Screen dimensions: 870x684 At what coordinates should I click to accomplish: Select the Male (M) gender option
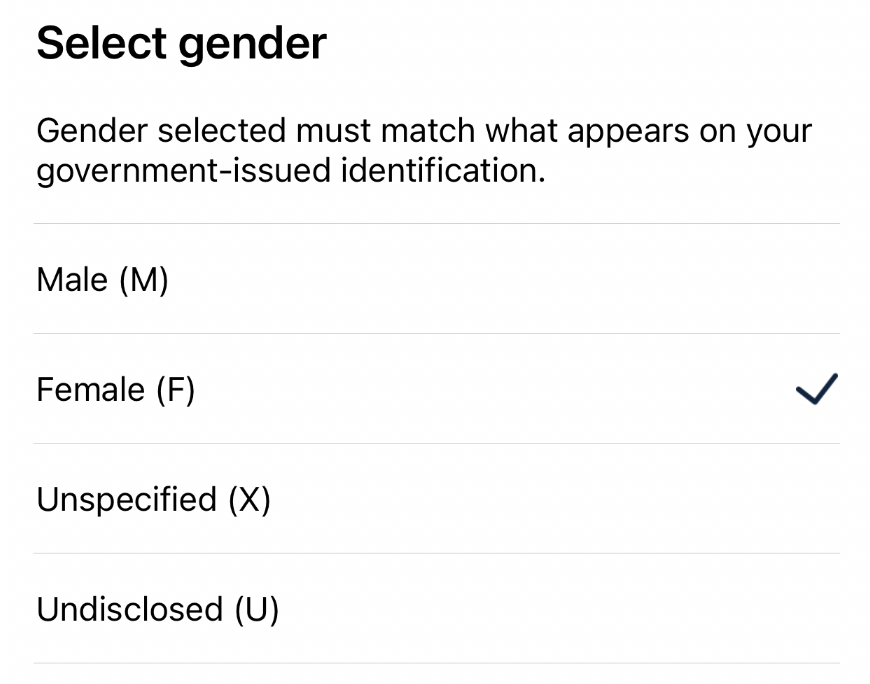(103, 280)
